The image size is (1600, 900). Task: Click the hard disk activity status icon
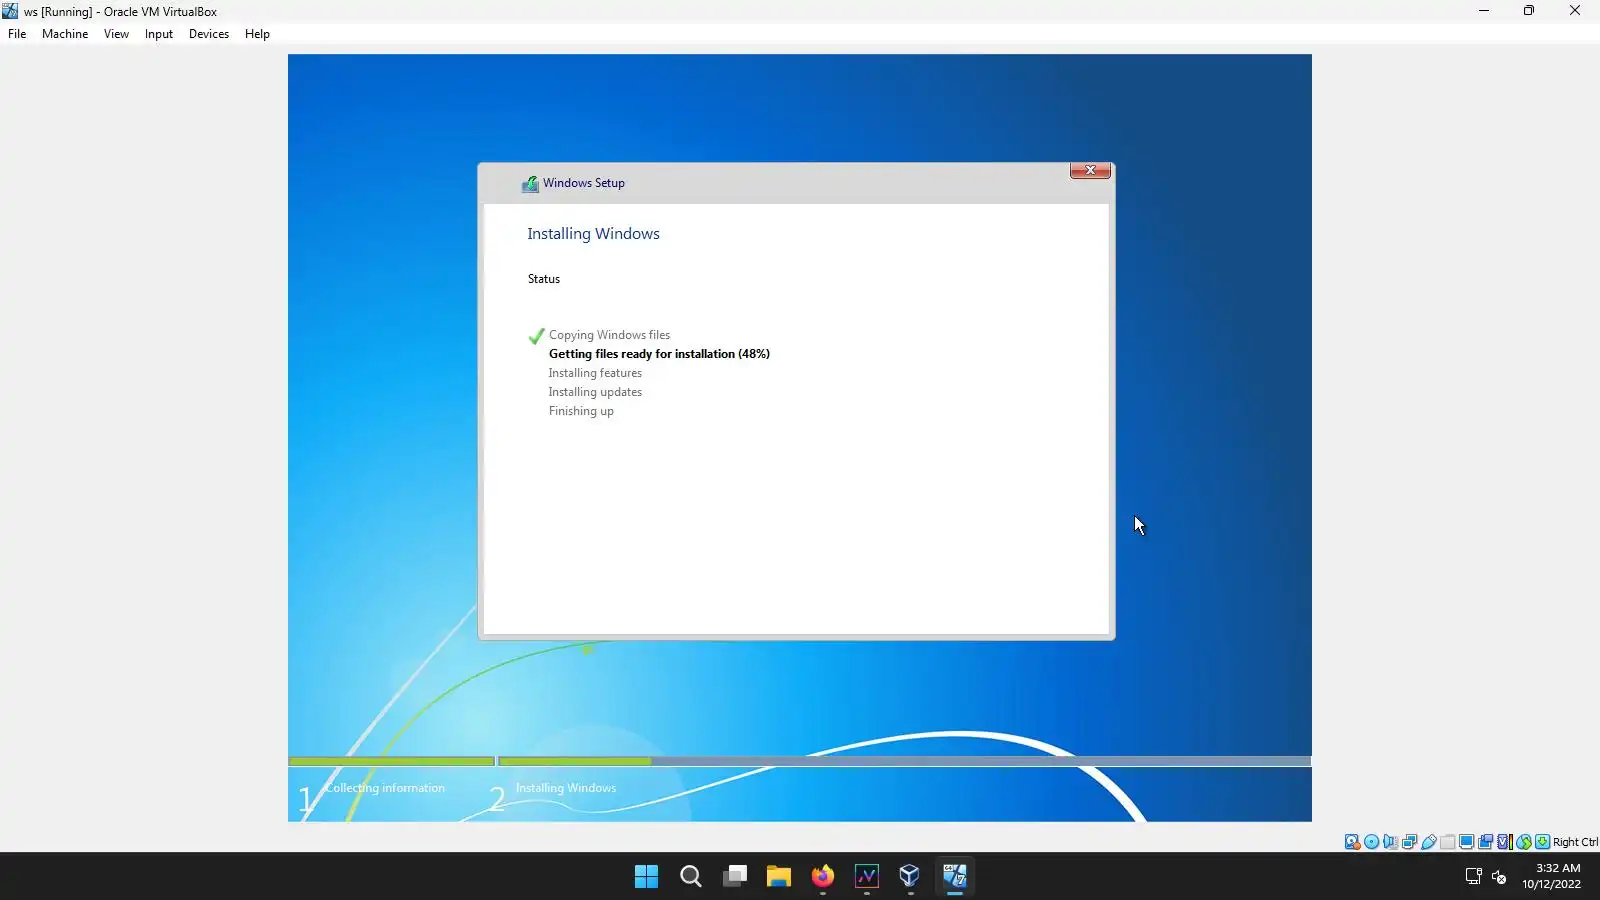(1352, 842)
